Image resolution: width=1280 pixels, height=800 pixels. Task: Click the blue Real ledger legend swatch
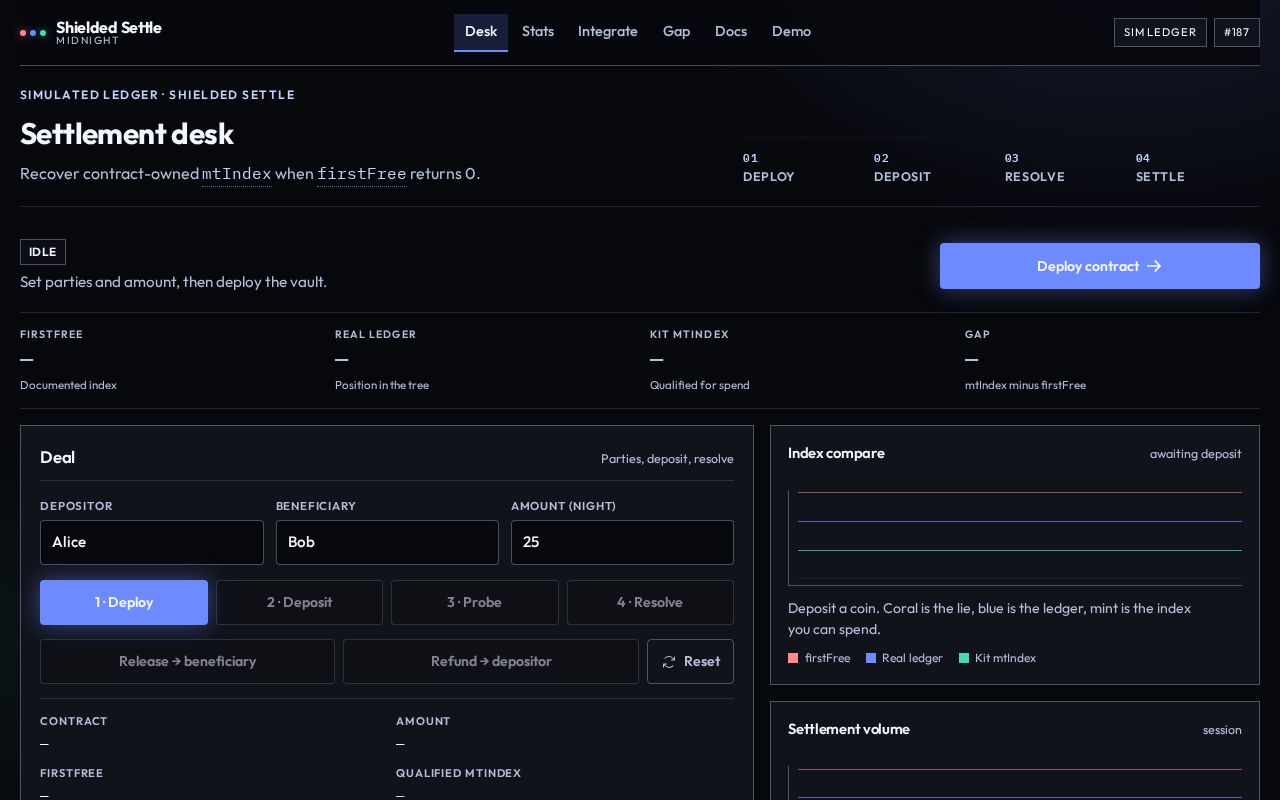tap(871, 658)
